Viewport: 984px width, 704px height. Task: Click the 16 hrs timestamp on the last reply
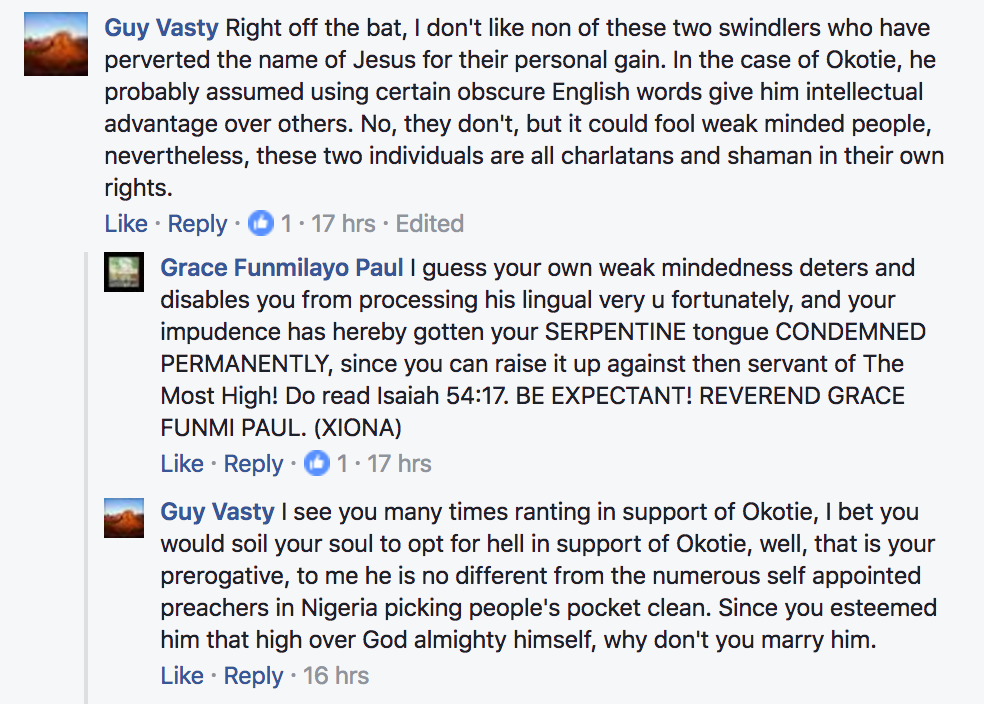click(337, 676)
